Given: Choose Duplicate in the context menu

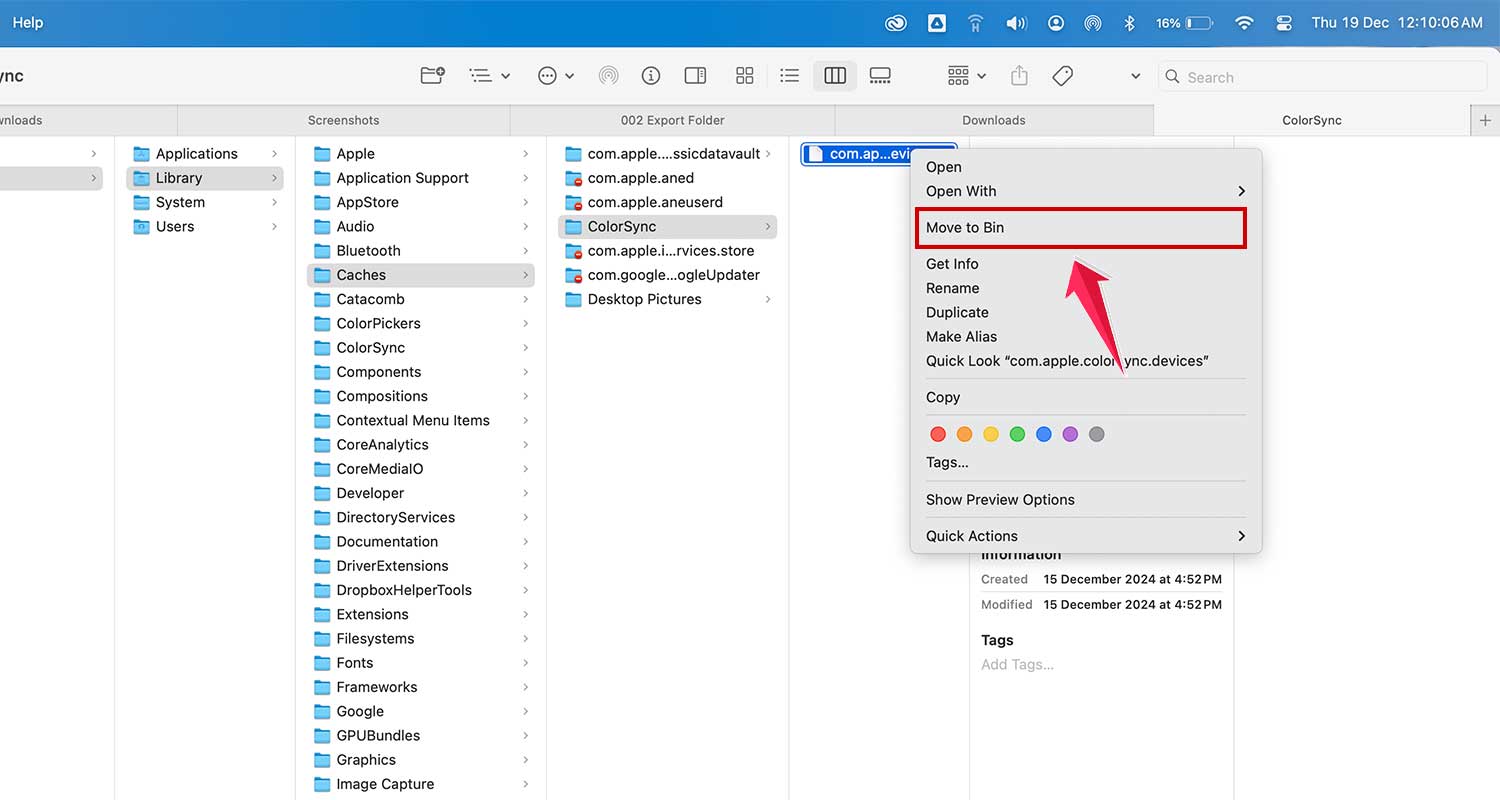Looking at the screenshot, I should pos(957,312).
